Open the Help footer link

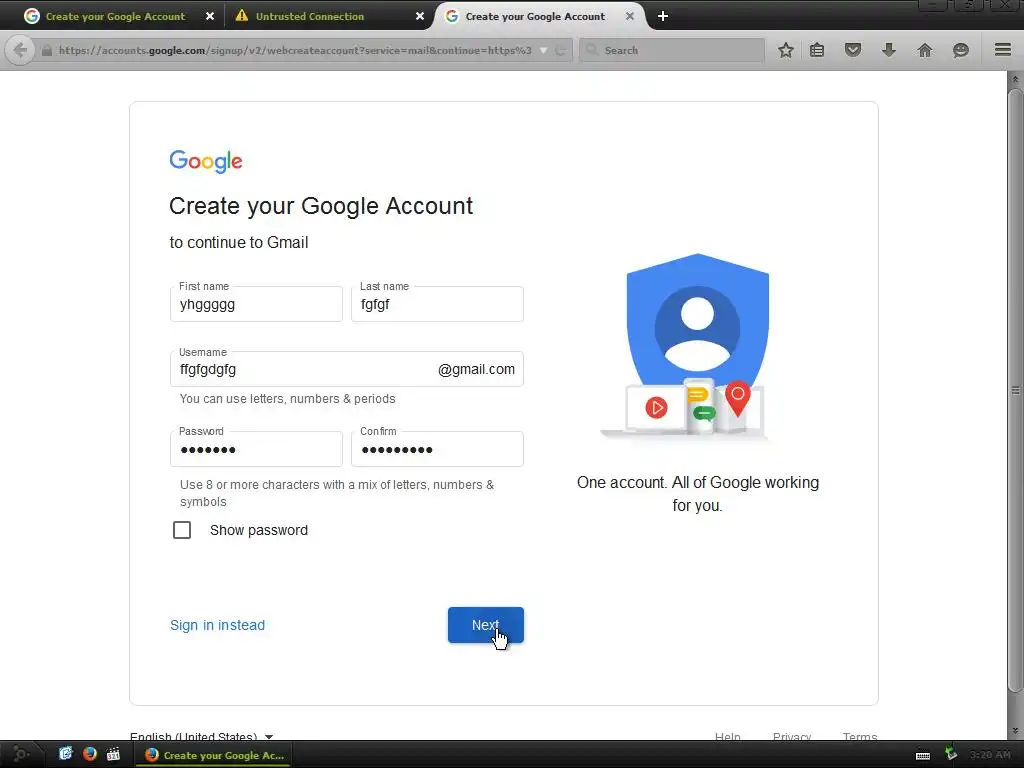(x=728, y=737)
